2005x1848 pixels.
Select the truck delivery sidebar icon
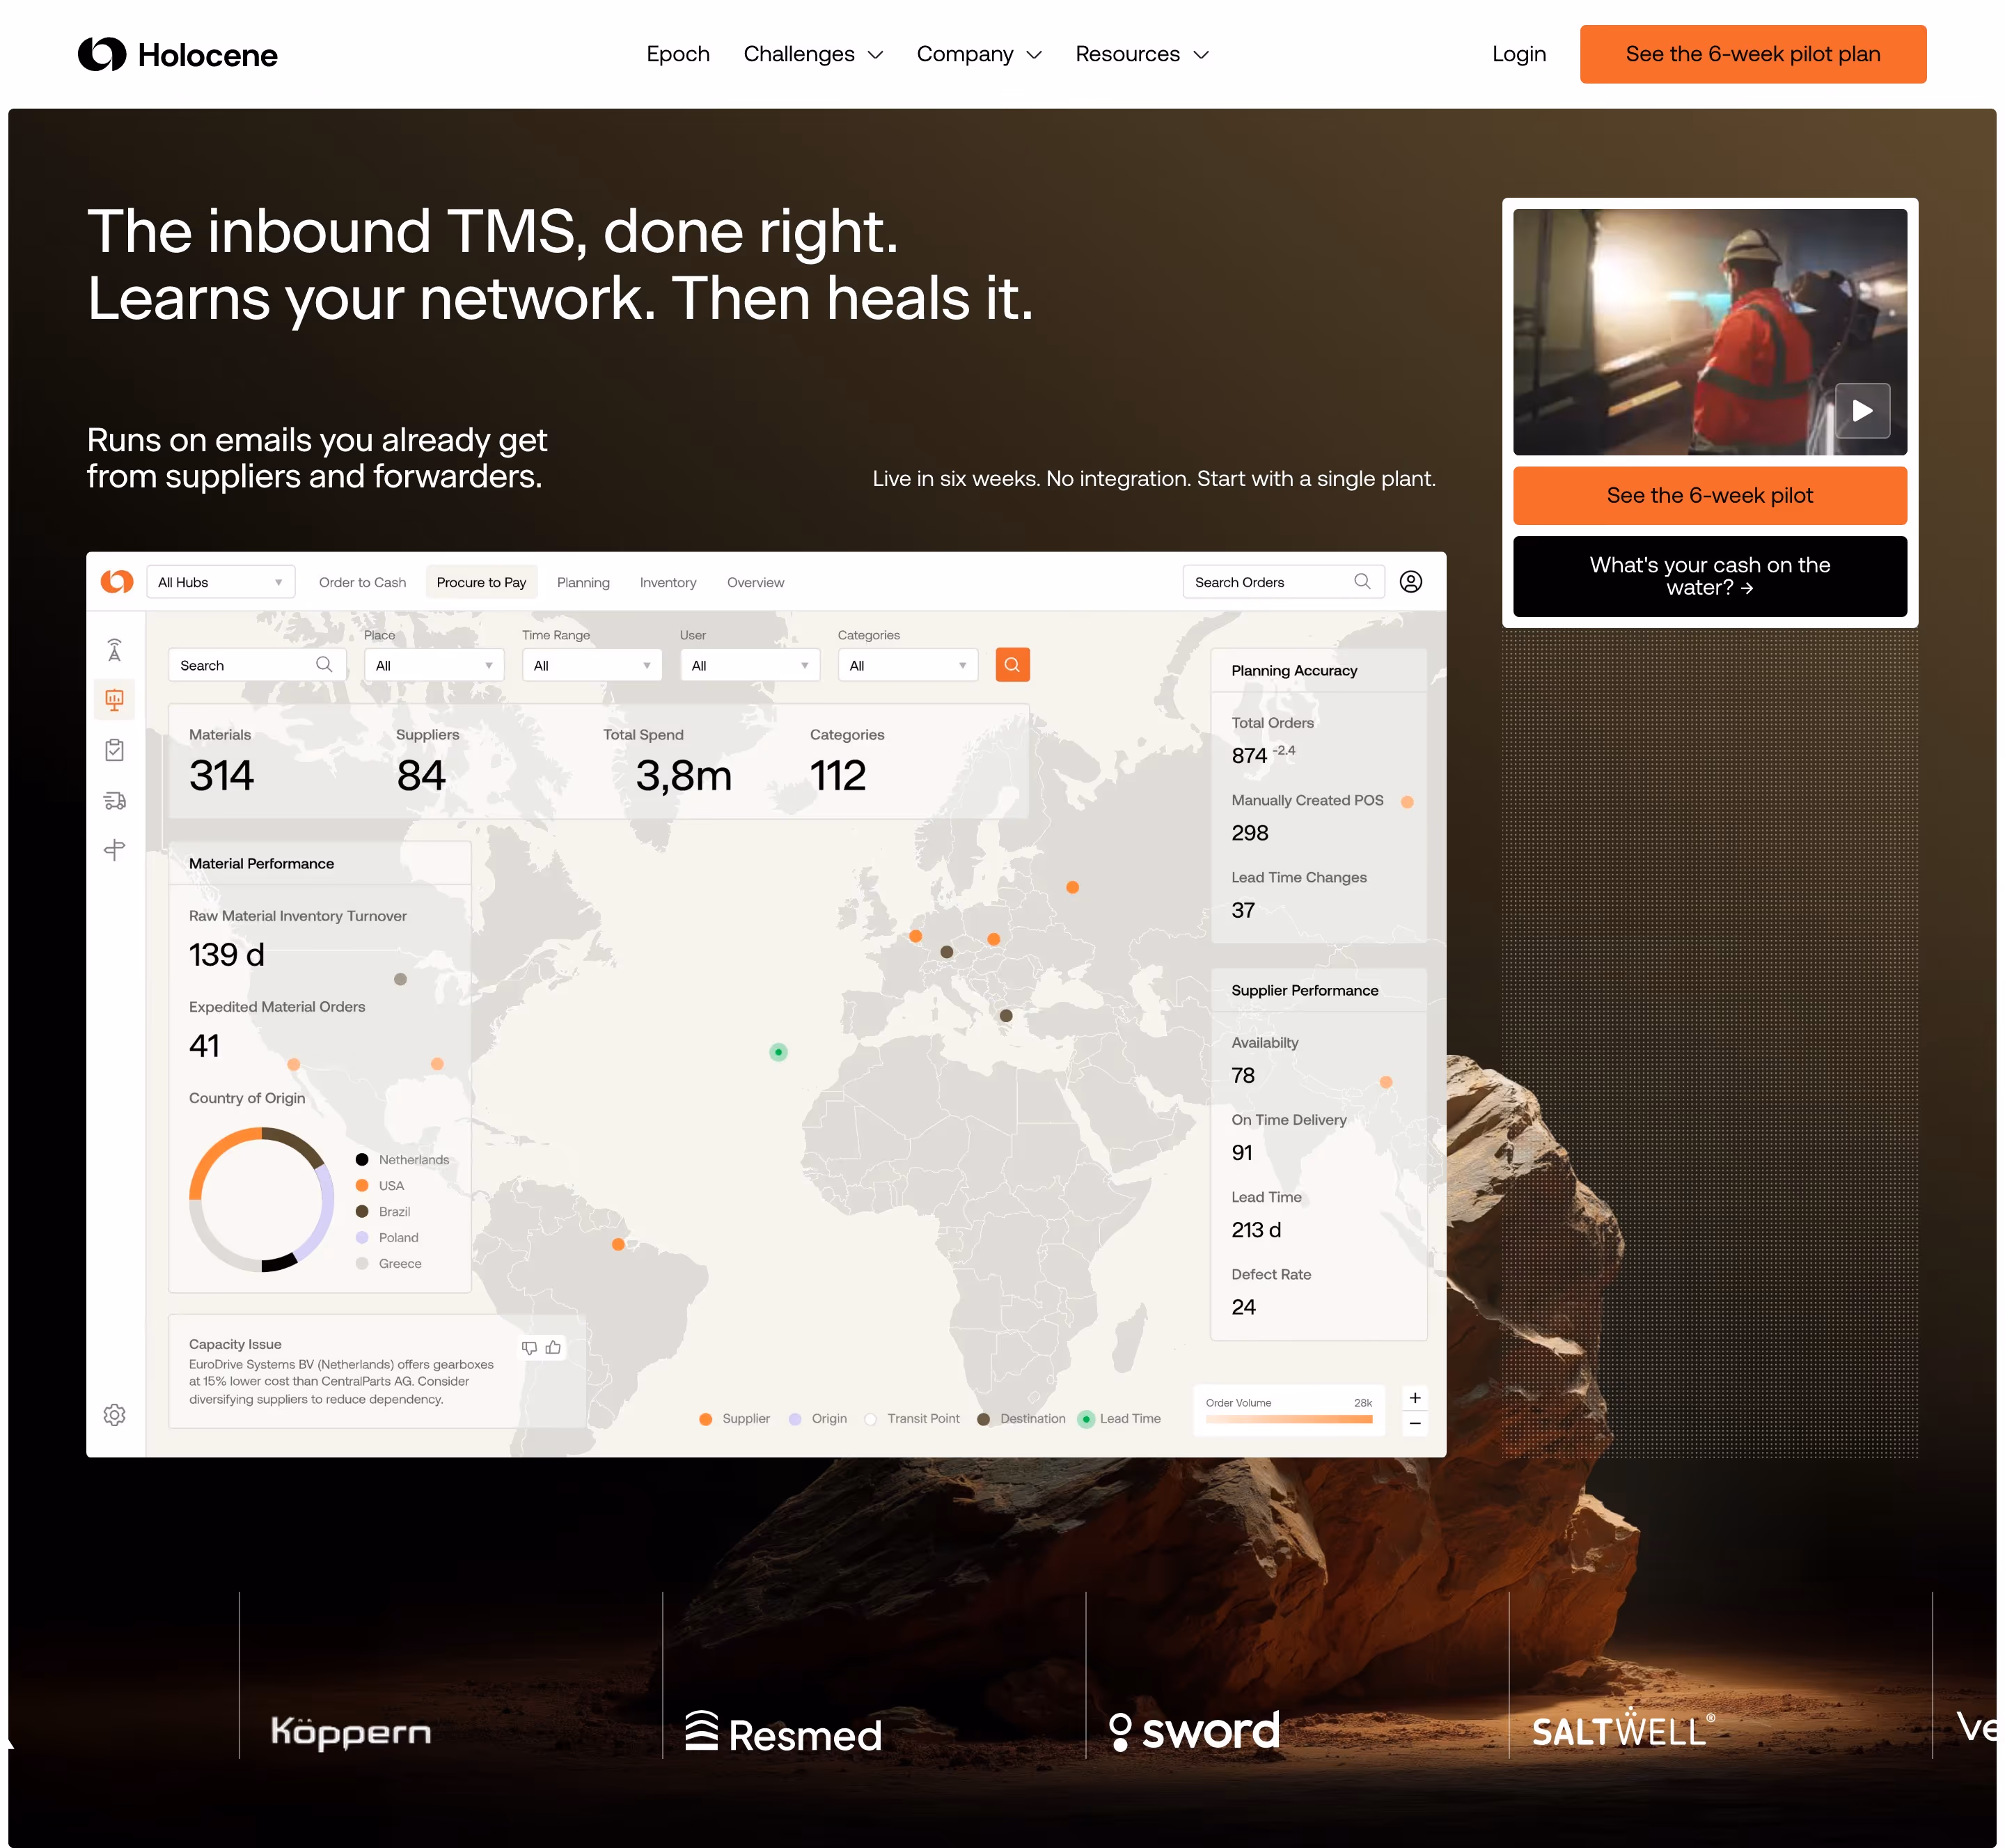[115, 800]
